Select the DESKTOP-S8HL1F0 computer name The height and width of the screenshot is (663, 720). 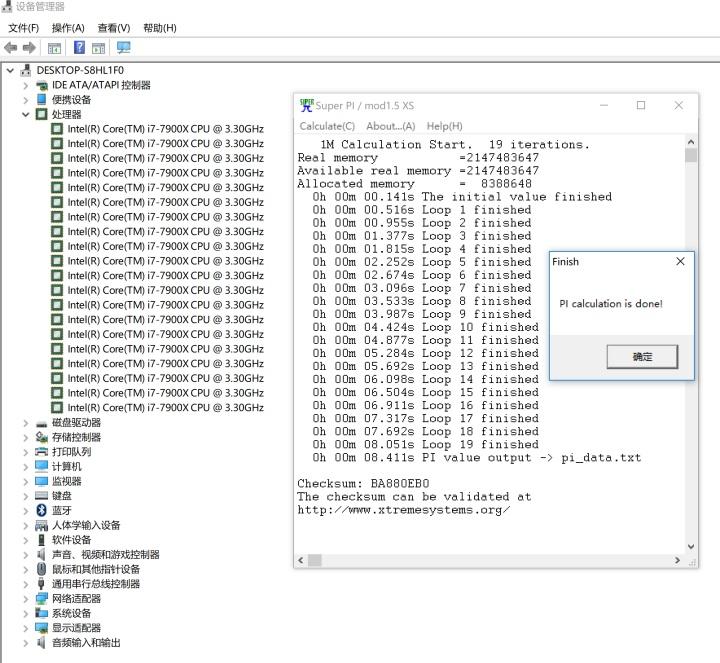pyautogui.click(x=80, y=70)
